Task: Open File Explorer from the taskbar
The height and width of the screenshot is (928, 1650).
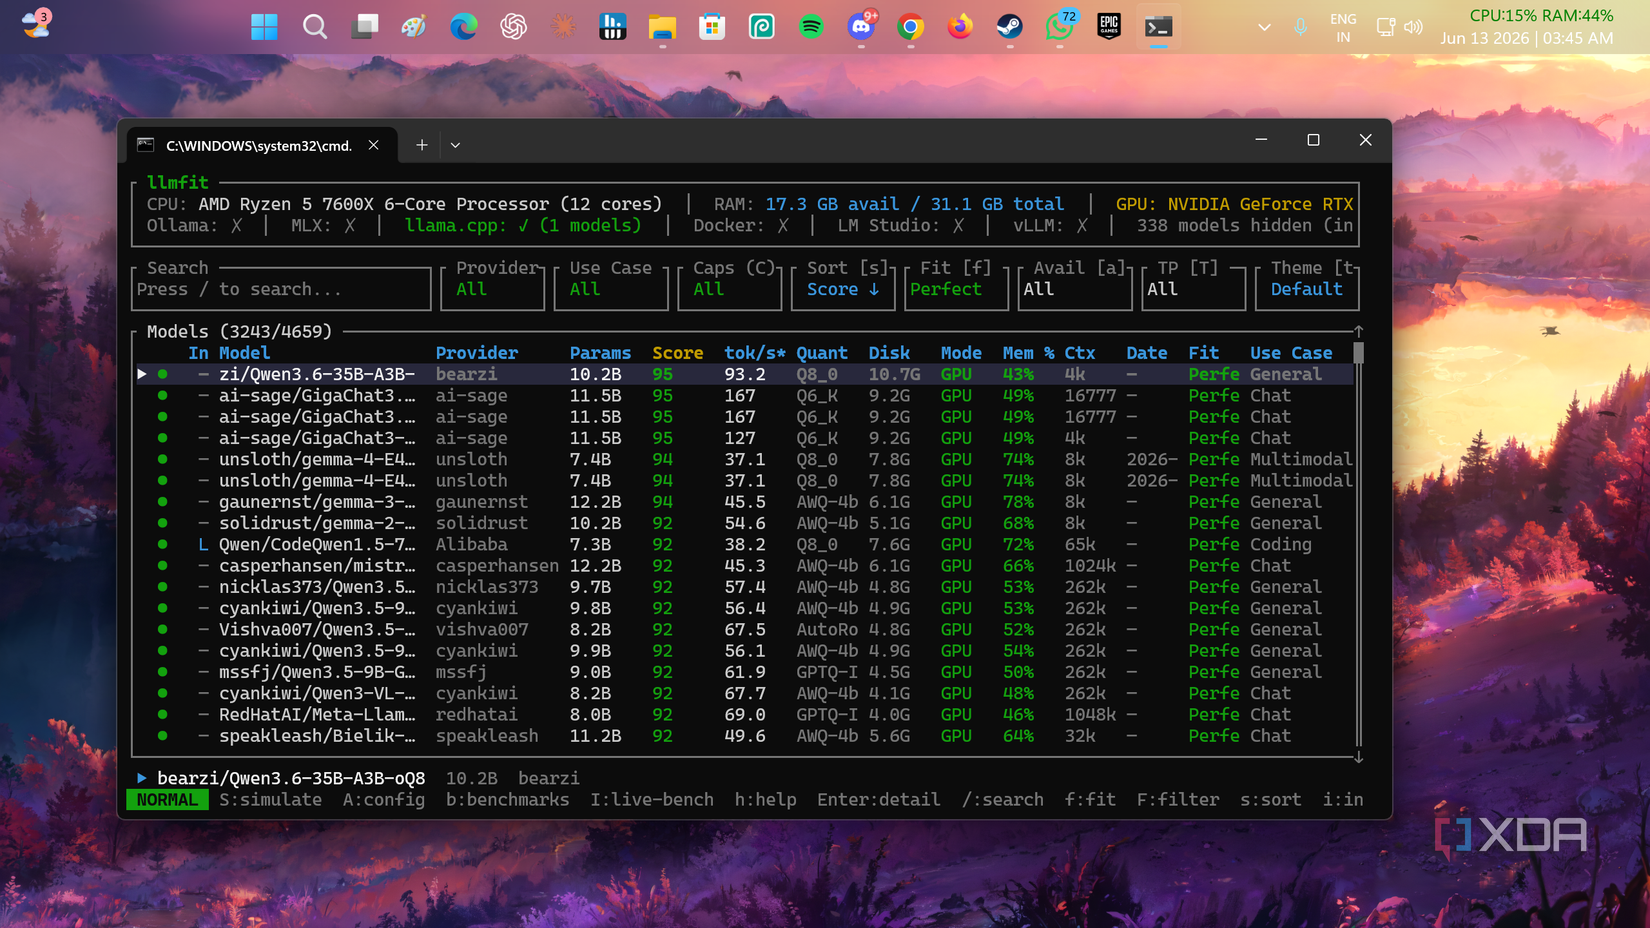Action: [x=662, y=27]
